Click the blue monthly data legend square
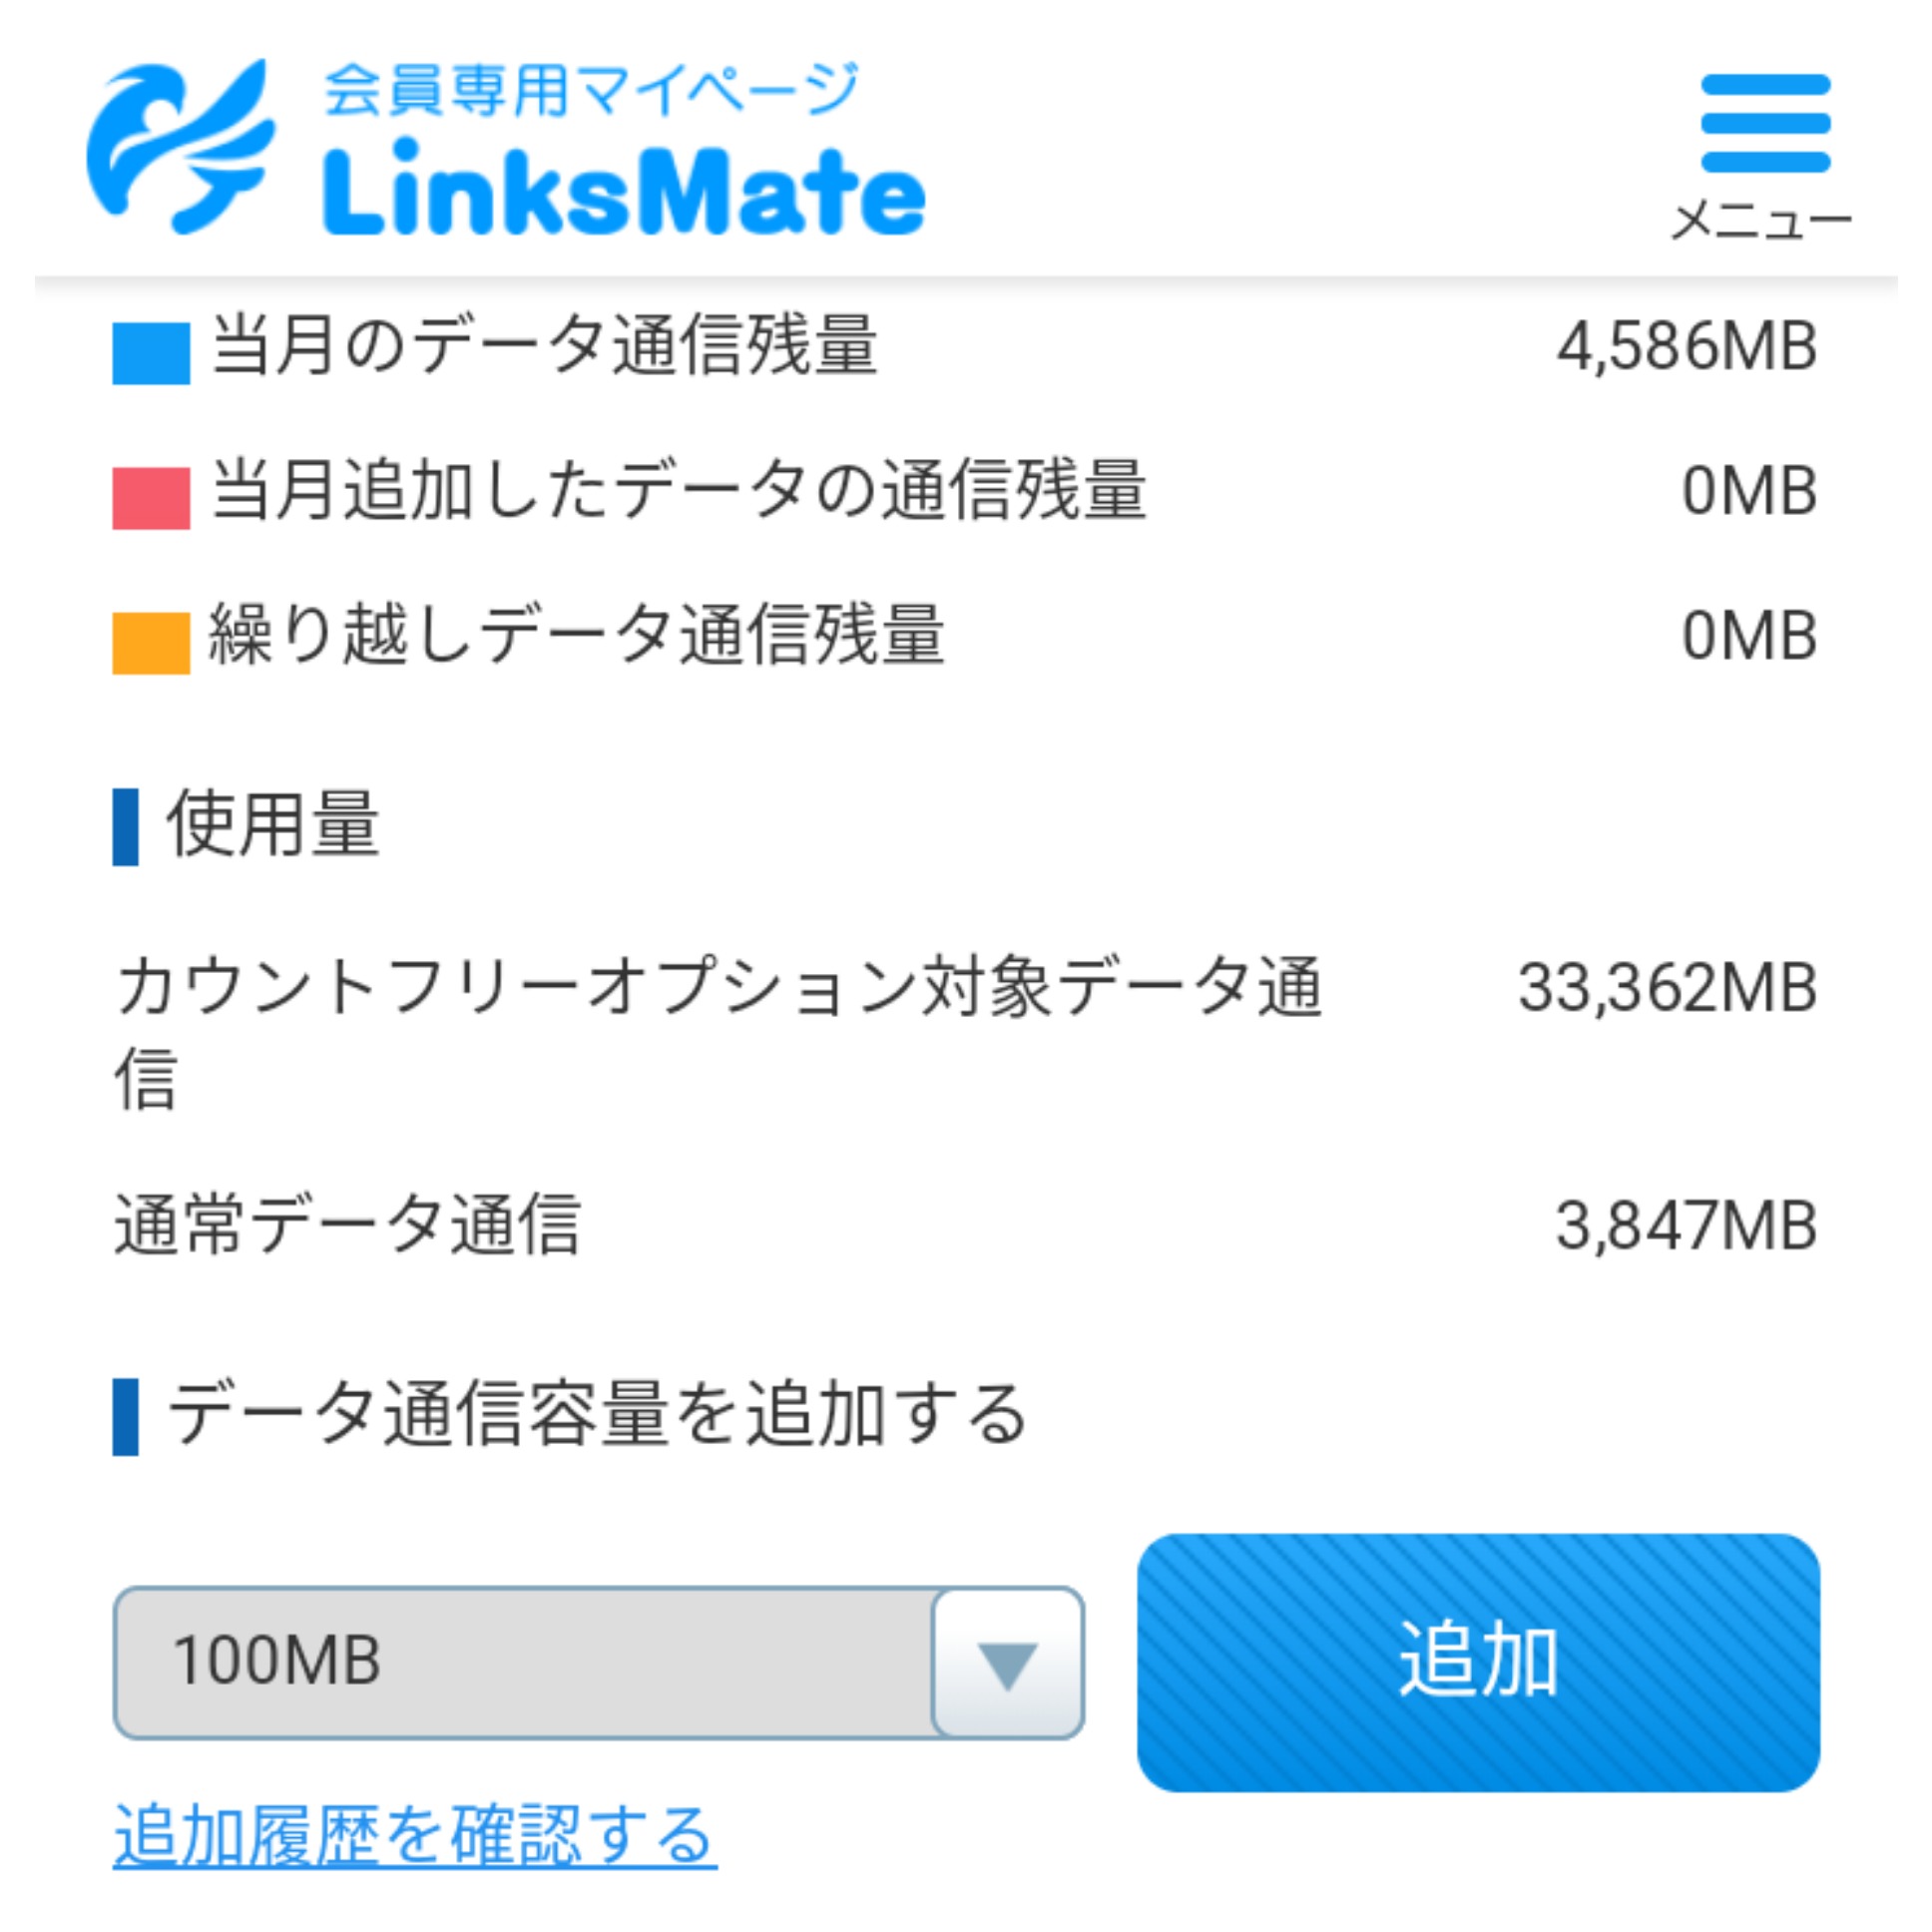The width and height of the screenshot is (1932, 1932). (151, 353)
